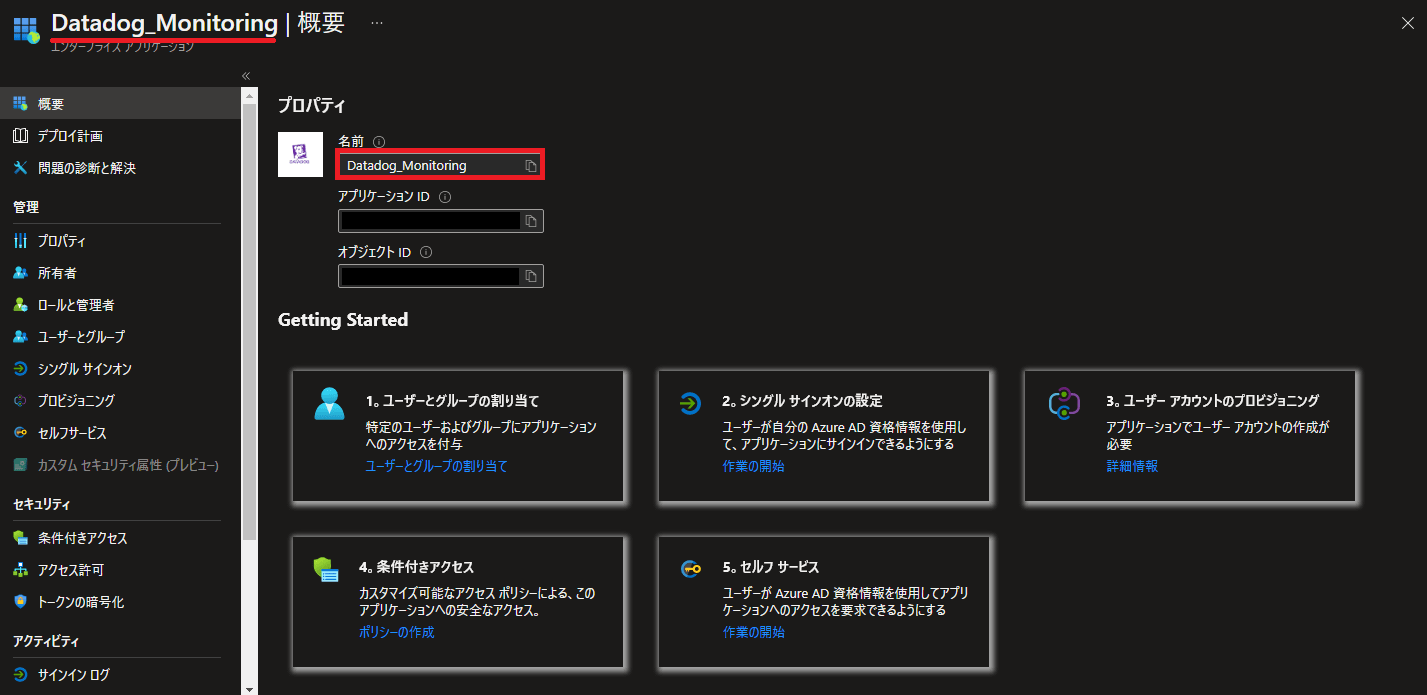
Task: Click the ロールと管理者 icon
Action: [x=20, y=305]
